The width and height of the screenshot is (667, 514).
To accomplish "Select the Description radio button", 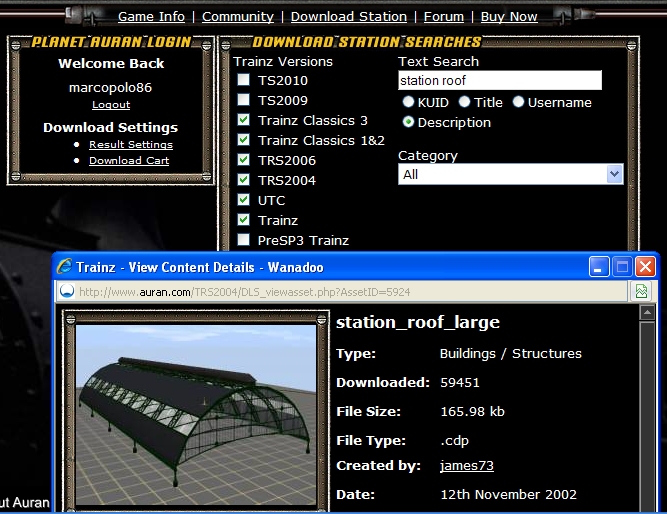I will coord(408,122).
